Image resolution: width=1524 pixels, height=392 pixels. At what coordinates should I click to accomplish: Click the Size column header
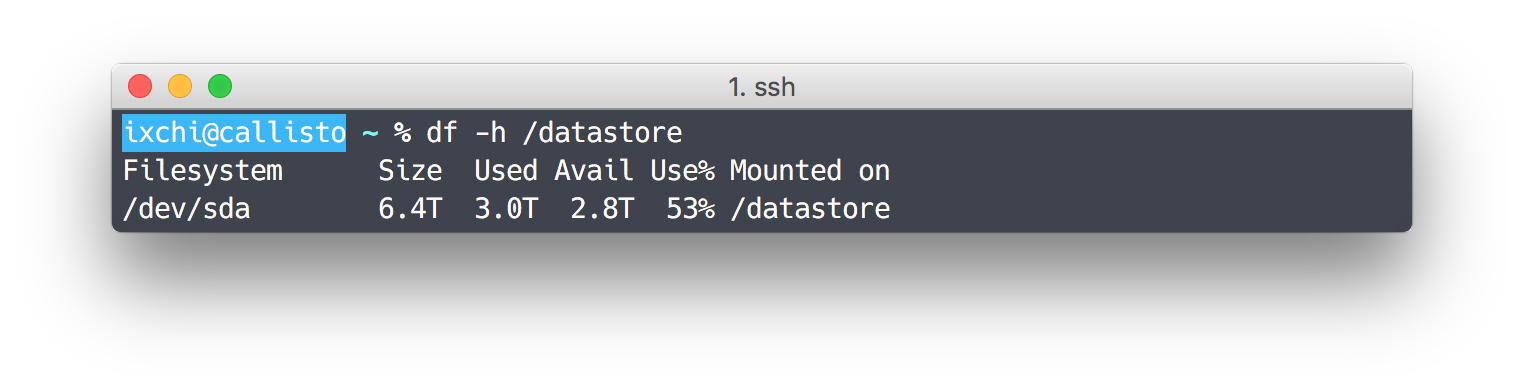(x=410, y=171)
